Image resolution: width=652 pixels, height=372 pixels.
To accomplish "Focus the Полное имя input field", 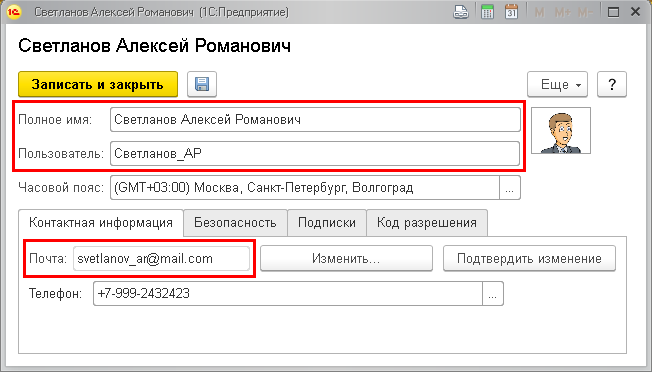I will (315, 120).
